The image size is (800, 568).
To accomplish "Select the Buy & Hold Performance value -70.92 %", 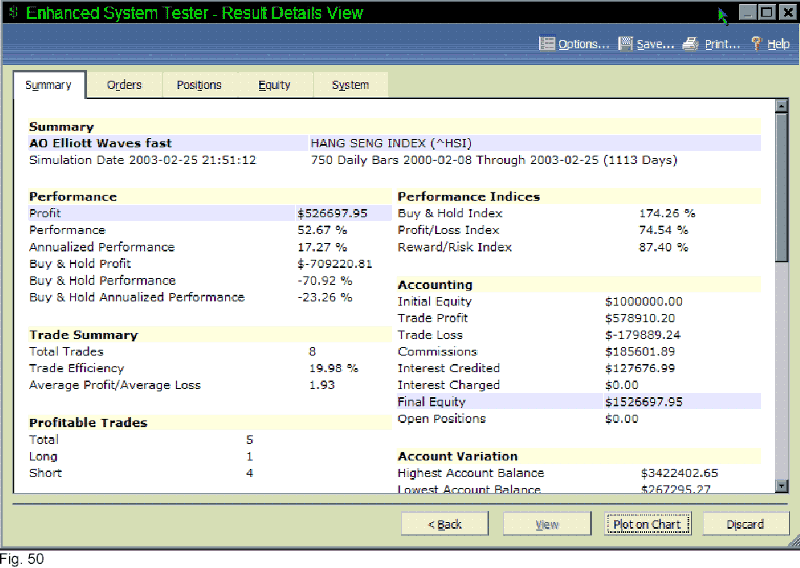I will [325, 281].
